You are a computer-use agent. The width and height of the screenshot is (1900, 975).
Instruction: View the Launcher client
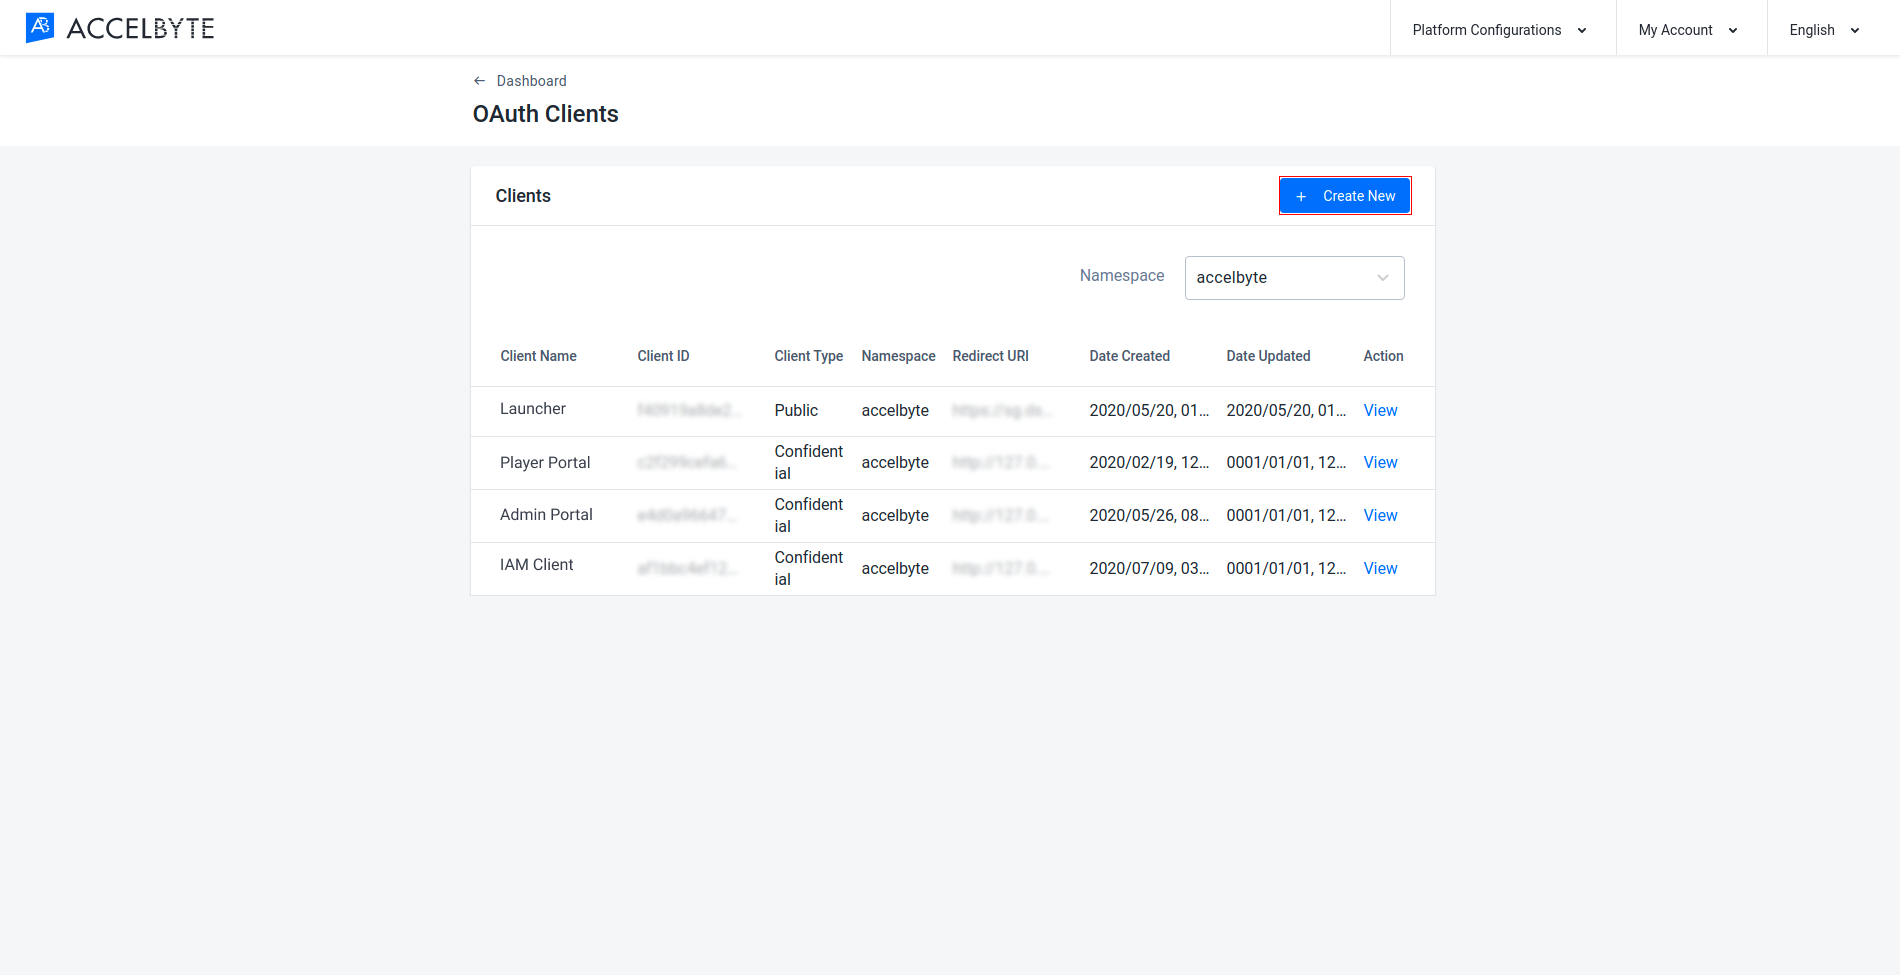1380,410
